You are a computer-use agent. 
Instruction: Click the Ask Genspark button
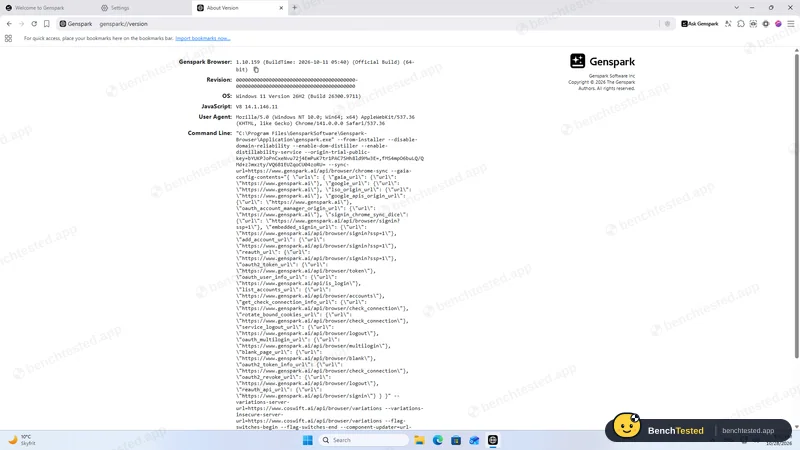699,24
